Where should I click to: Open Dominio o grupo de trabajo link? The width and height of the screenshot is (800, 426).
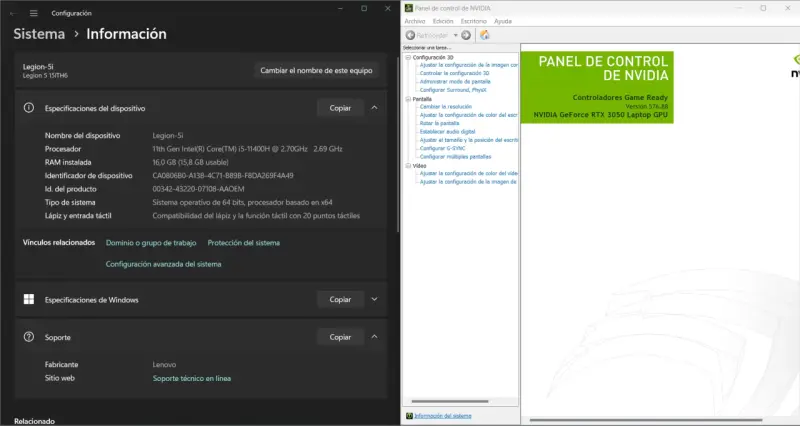pyautogui.click(x=151, y=243)
